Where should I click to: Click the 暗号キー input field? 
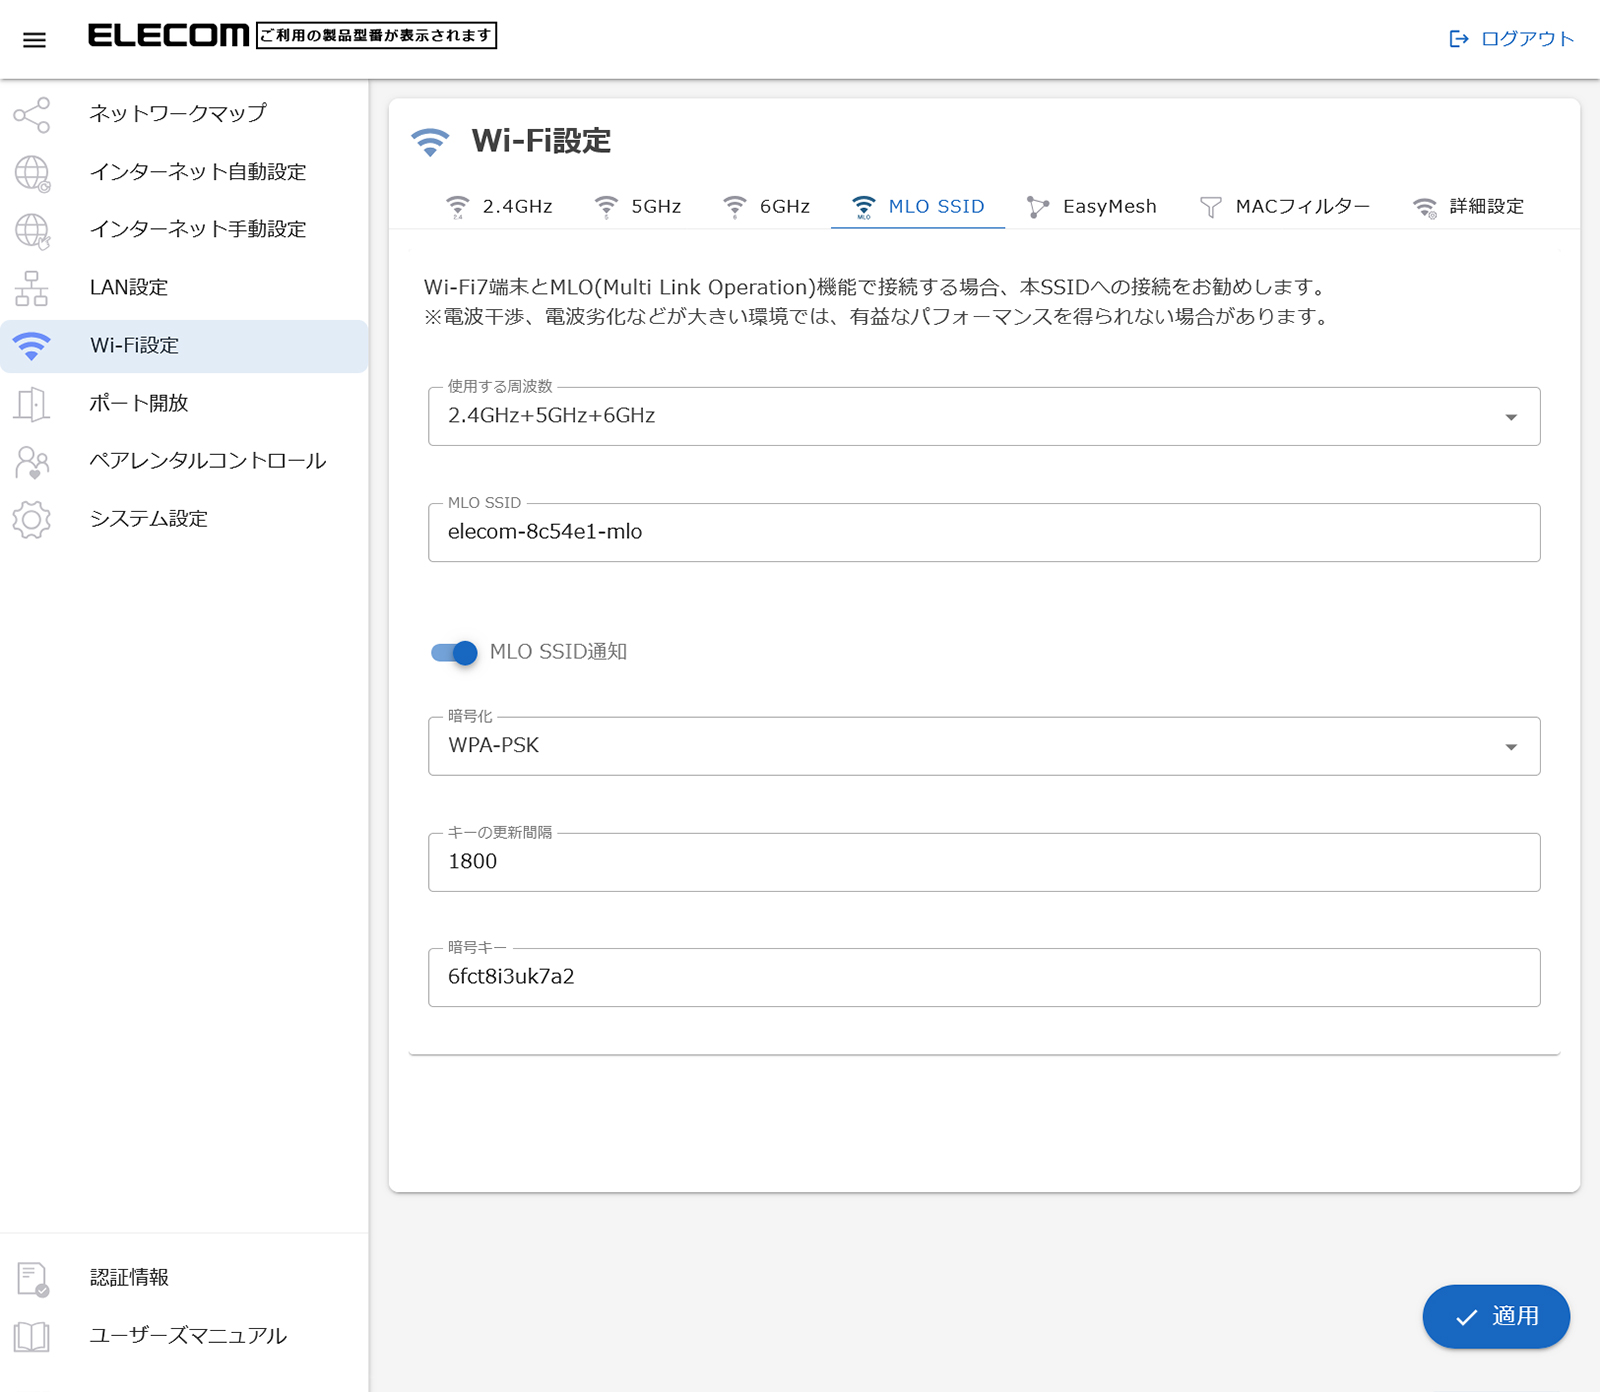pyautogui.click(x=983, y=978)
